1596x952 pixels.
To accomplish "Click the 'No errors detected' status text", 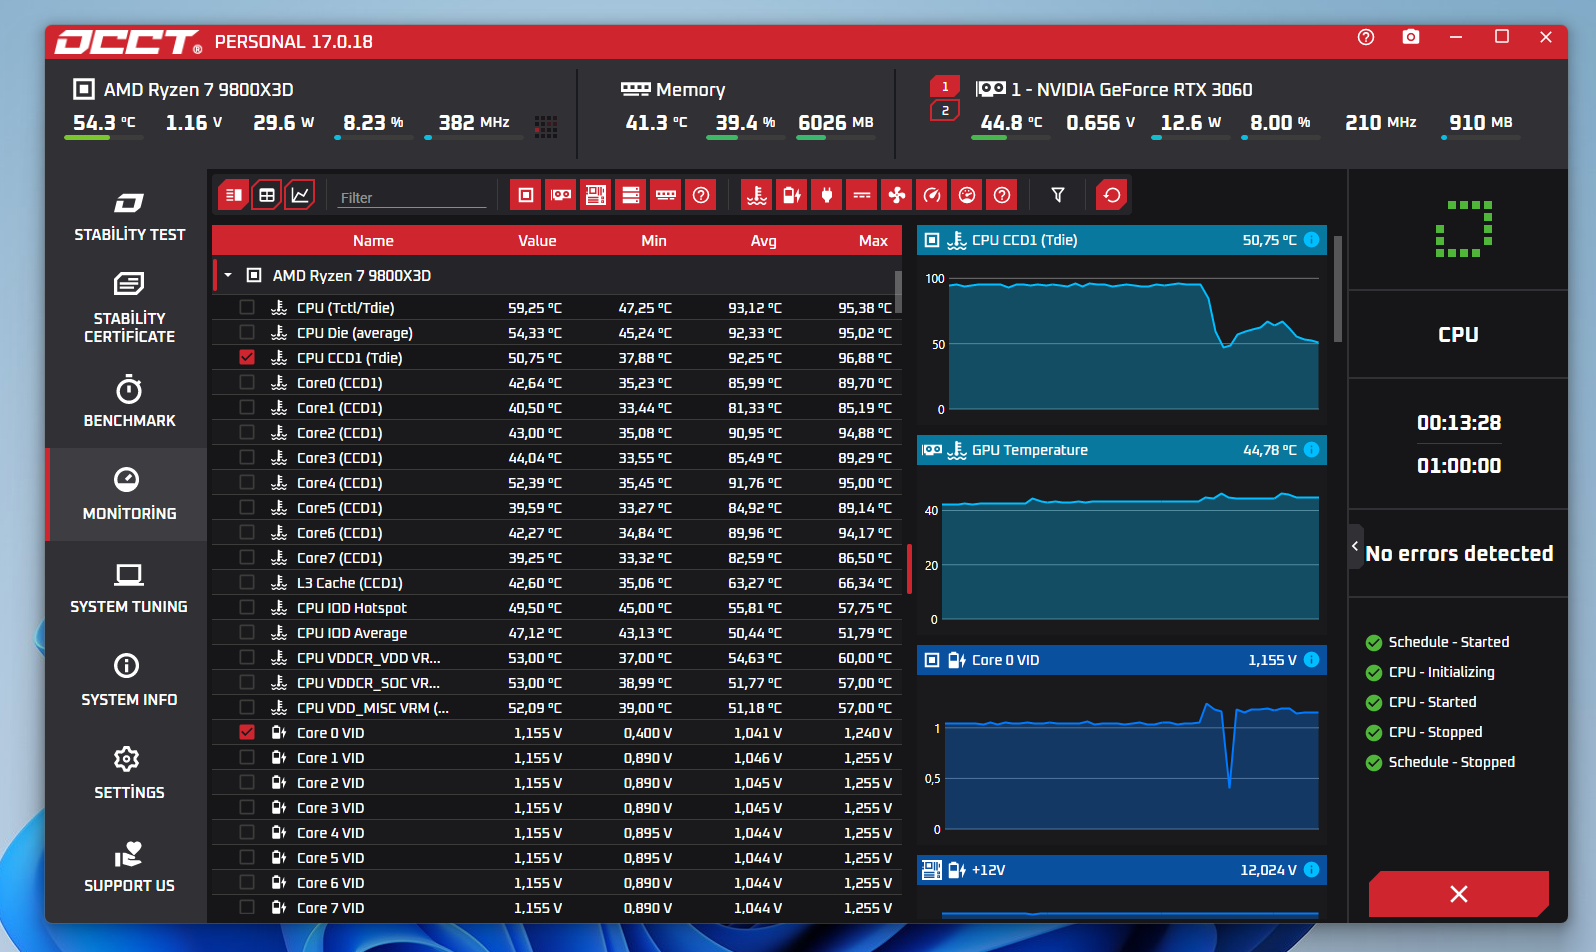I will pos(1459,553).
